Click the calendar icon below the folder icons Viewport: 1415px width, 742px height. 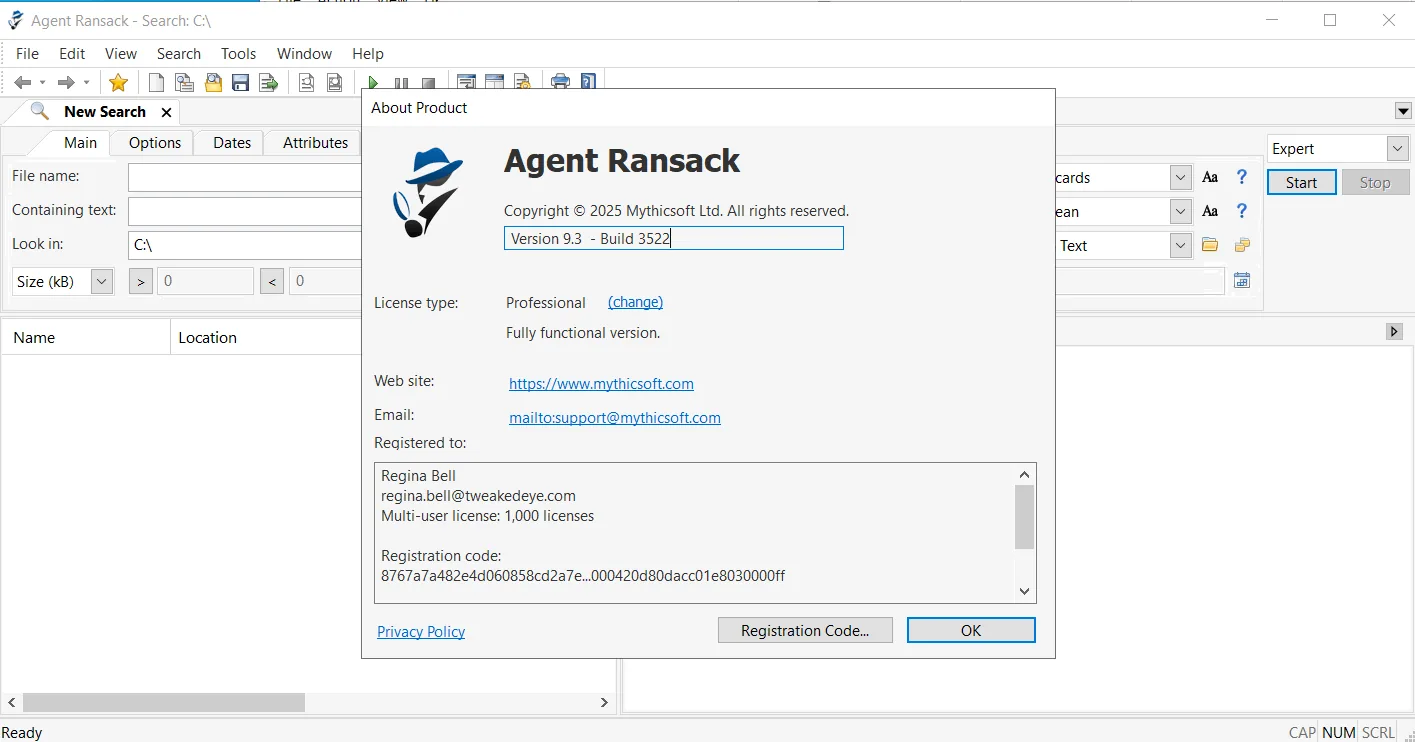coord(1242,281)
